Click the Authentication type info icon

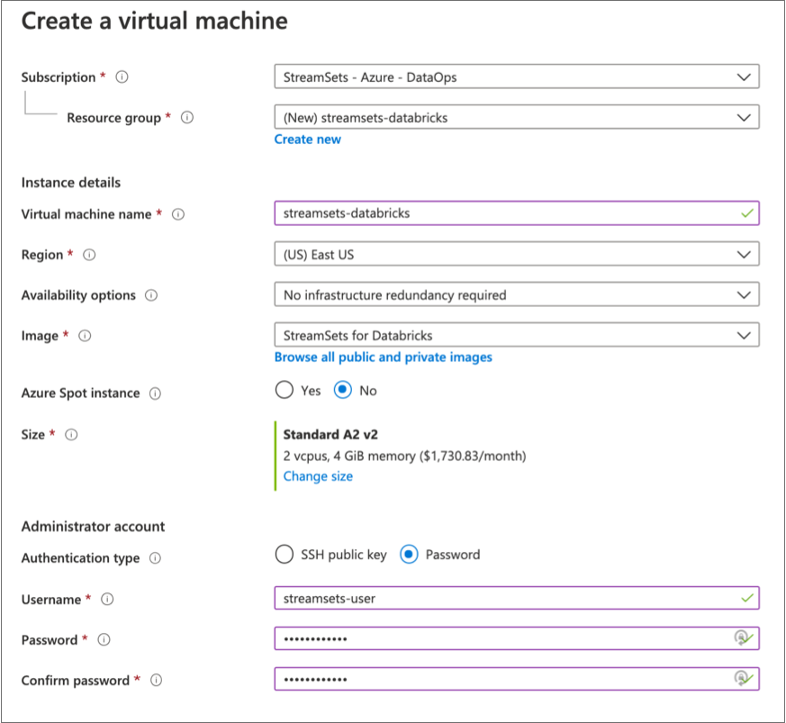[155, 559]
